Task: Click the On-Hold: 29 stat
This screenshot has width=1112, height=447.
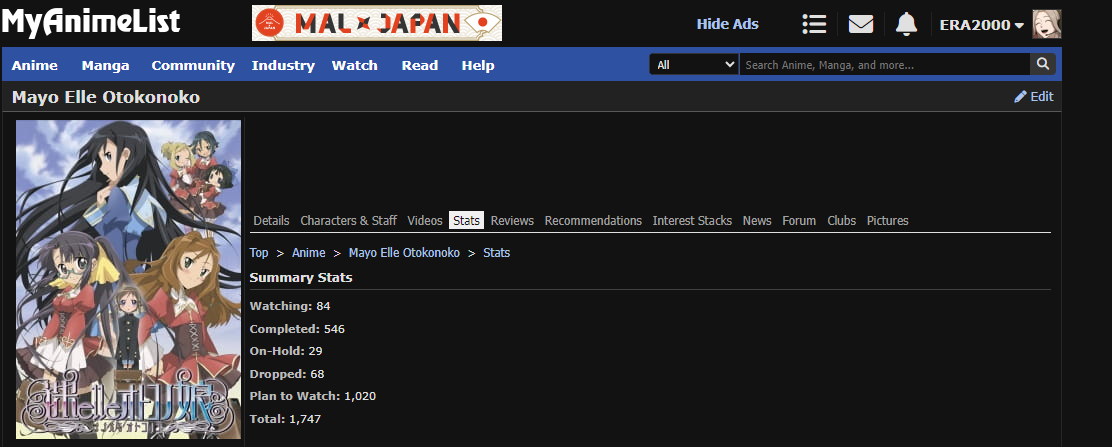Action: (286, 351)
